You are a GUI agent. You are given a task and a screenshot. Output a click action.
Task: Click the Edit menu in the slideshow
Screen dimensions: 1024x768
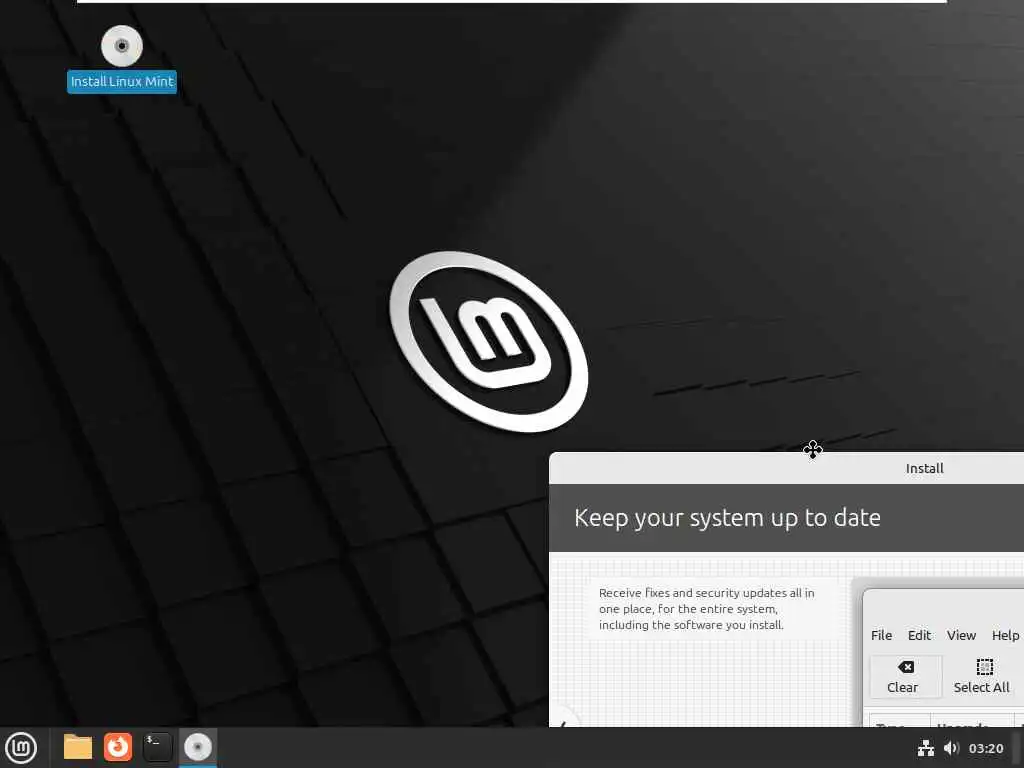click(x=919, y=635)
